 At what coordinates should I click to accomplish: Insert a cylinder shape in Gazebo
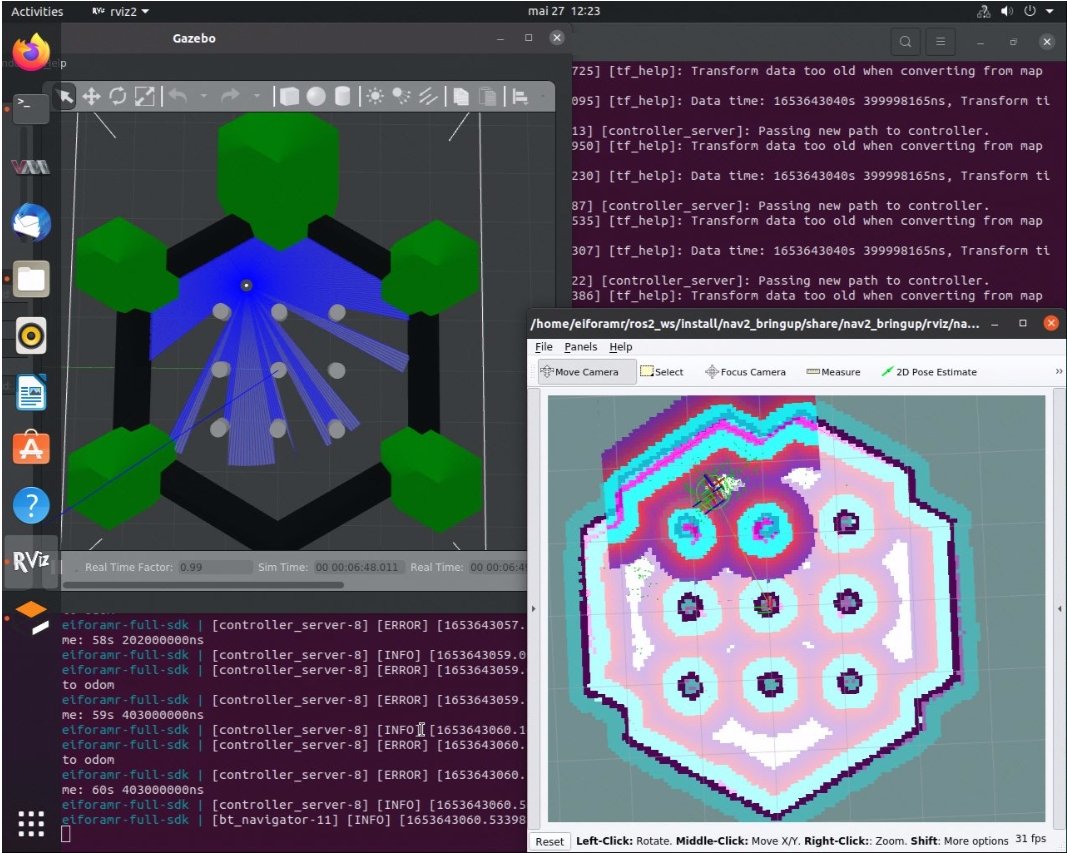342,96
